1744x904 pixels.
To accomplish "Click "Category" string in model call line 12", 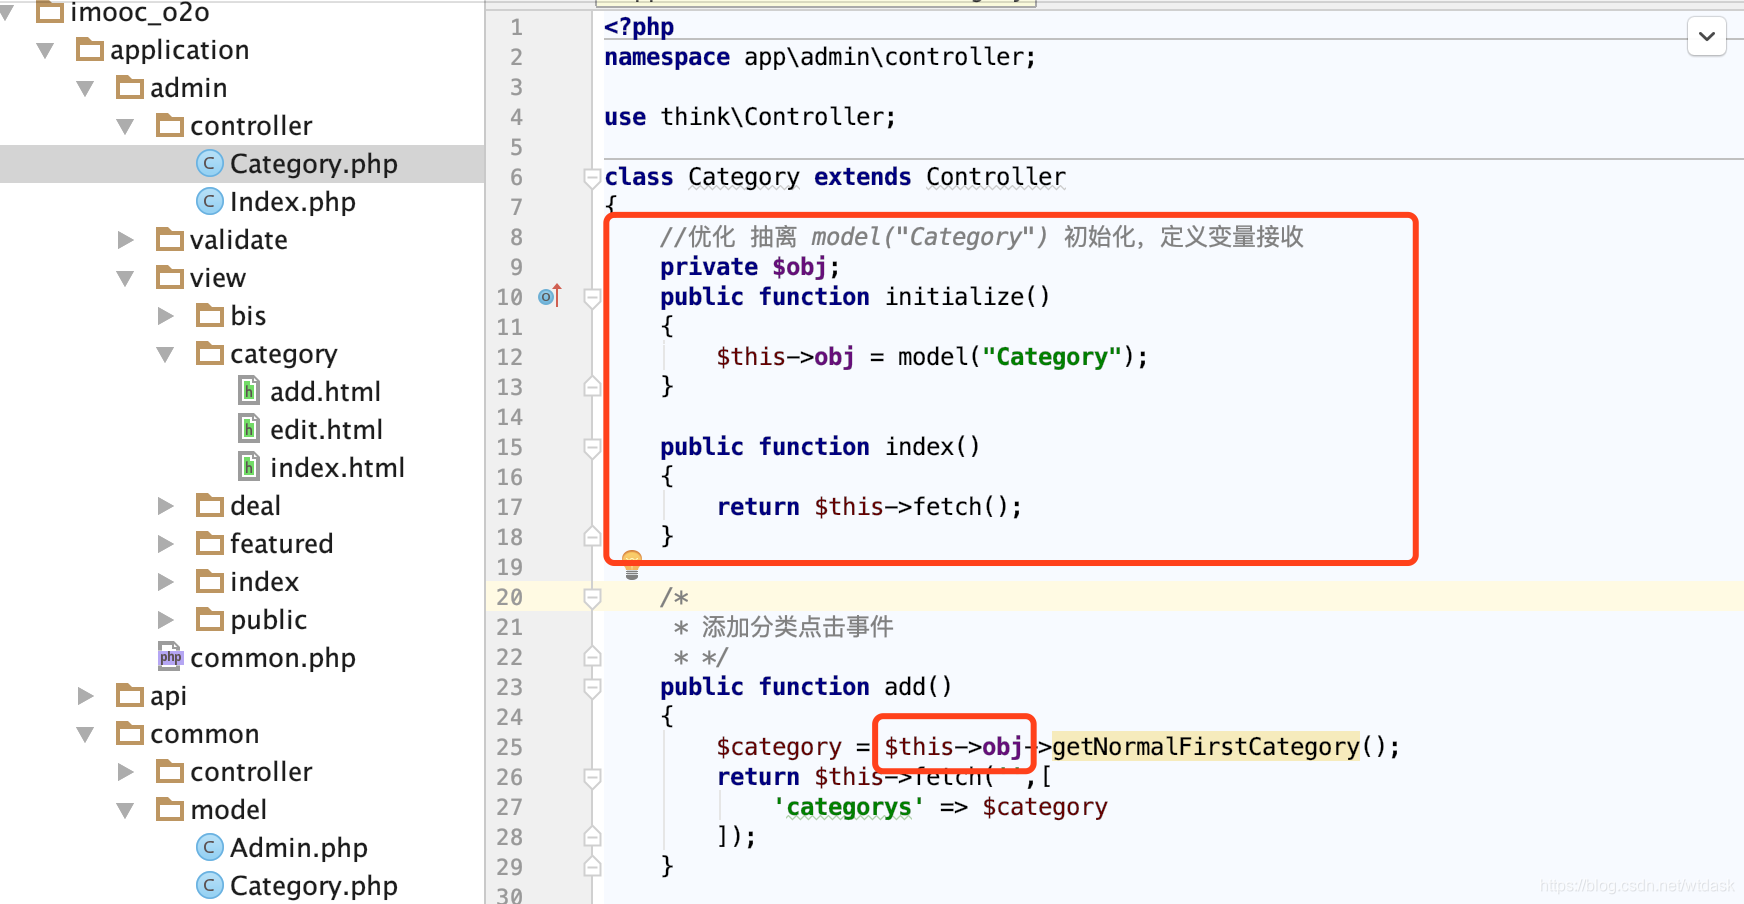I will point(1052,356).
